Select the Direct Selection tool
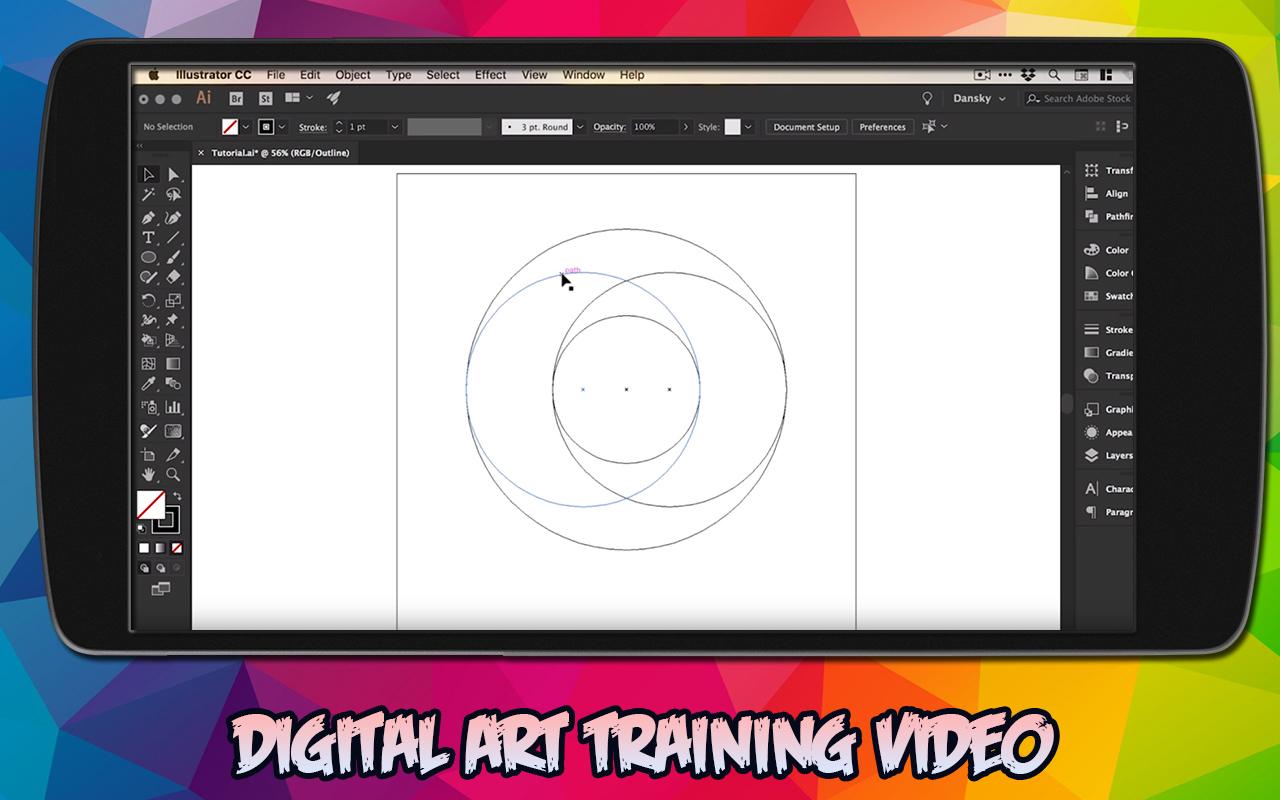This screenshot has width=1280, height=800. point(173,175)
